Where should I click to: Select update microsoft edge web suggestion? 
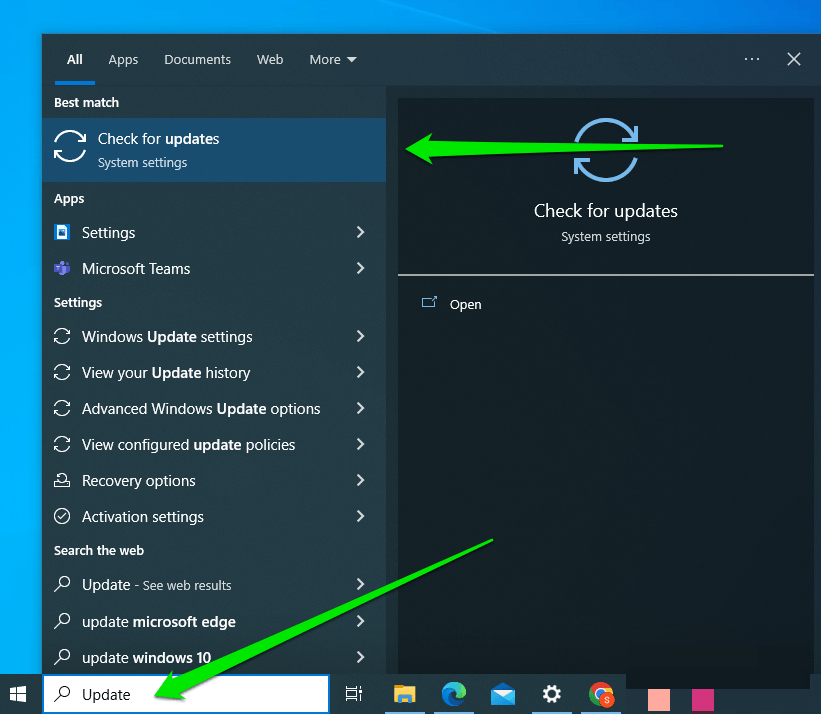tap(159, 622)
